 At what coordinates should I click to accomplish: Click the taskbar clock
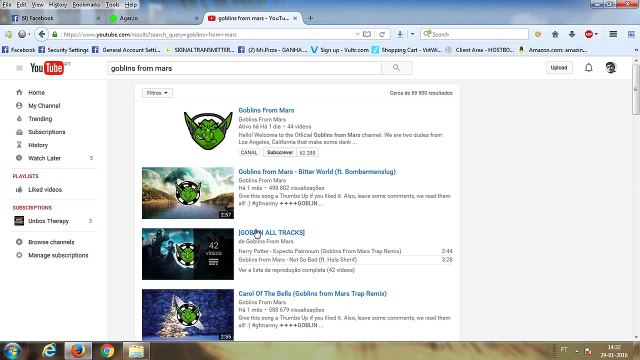(x=614, y=351)
